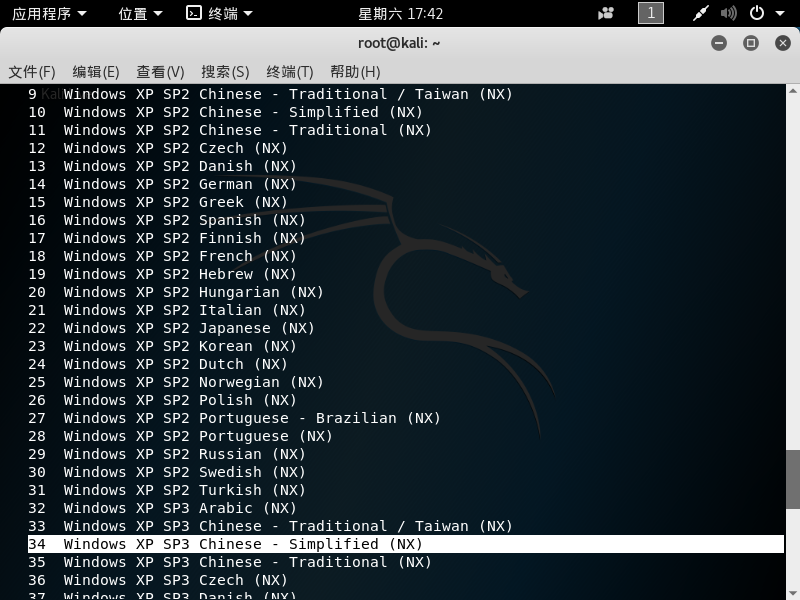Click the scrollbar up arrow
Screen dimensions: 800x600
[x=792, y=91]
